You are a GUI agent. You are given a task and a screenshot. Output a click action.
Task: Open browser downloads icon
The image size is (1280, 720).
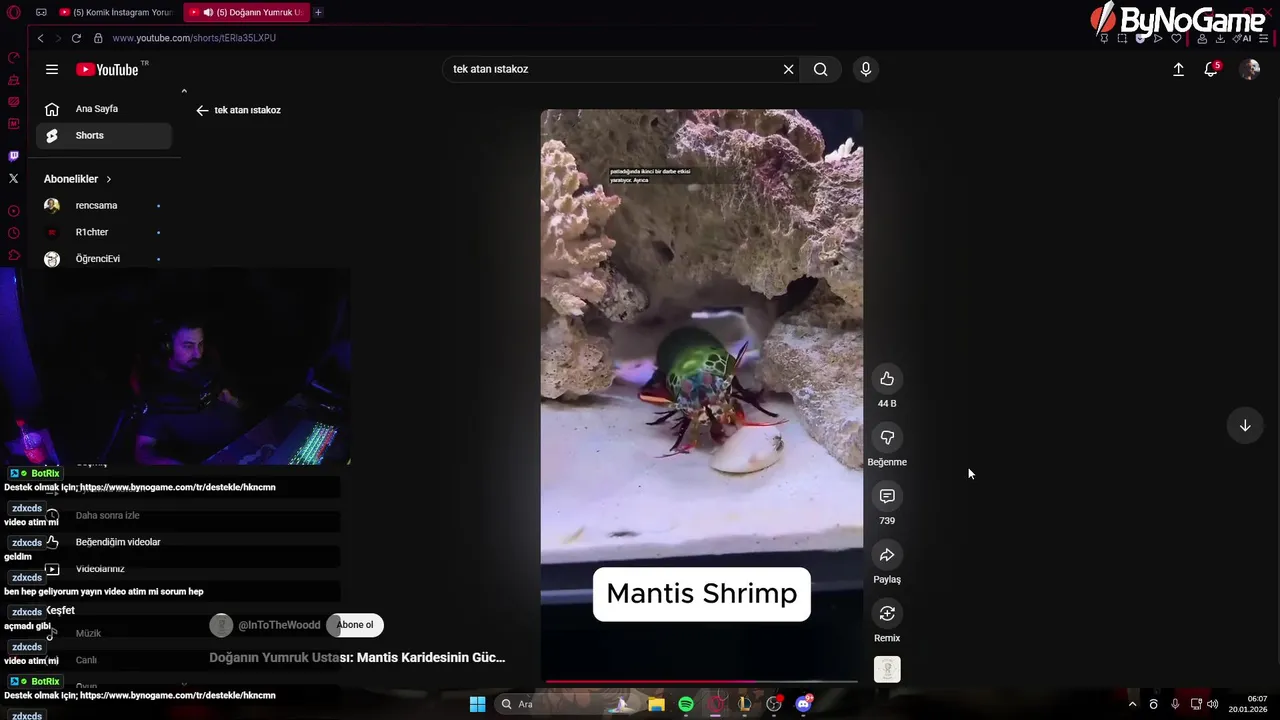pyautogui.click(x=1220, y=38)
